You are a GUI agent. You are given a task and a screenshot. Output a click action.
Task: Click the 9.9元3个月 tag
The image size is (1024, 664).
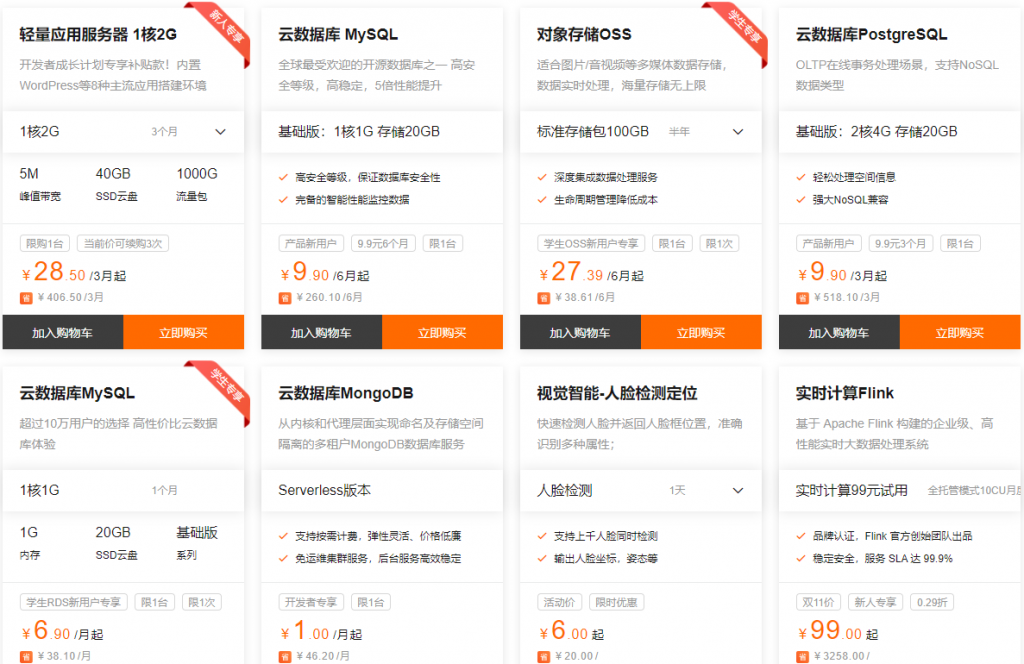click(x=901, y=244)
